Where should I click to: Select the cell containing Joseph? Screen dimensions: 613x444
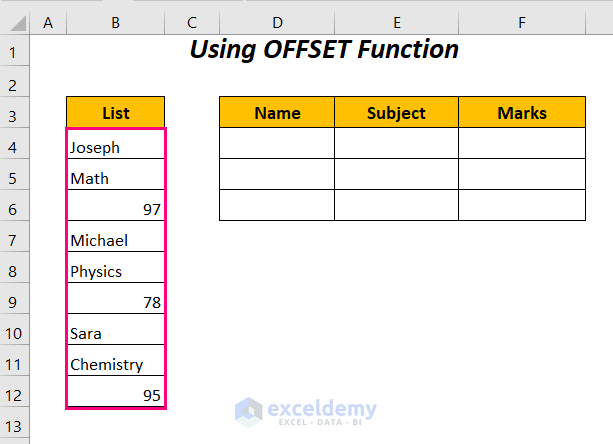coord(116,147)
